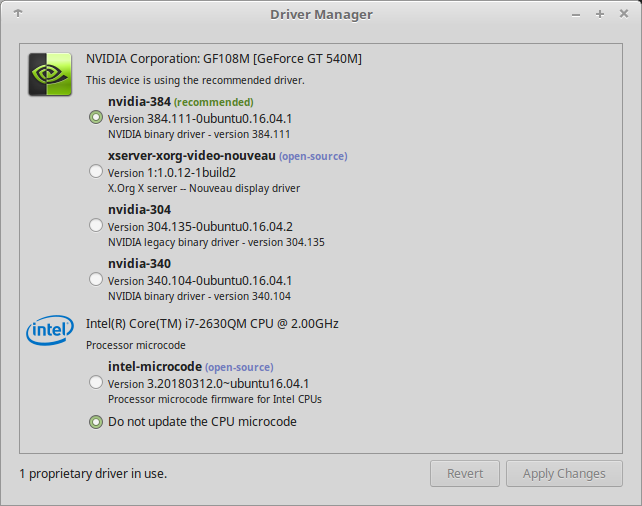Click the NVIDIA Corporation GF108M device title
This screenshot has width=642, height=506.
pyautogui.click(x=224, y=59)
